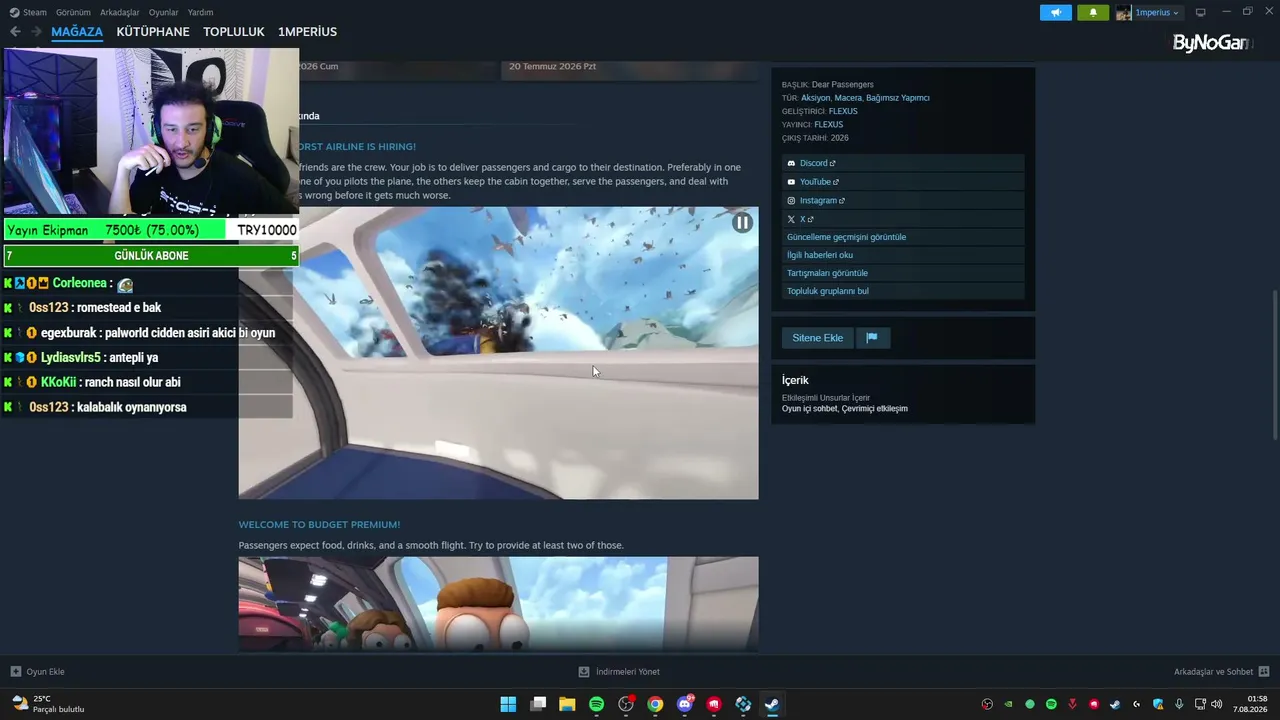Open File Explorer from the taskbar
The image size is (1280, 720).
coord(567,704)
